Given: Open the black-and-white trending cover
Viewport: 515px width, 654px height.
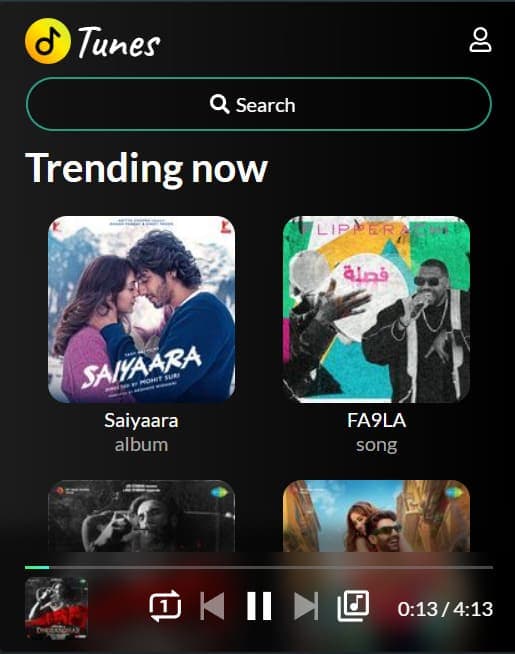Looking at the screenshot, I should pyautogui.click(x=141, y=516).
